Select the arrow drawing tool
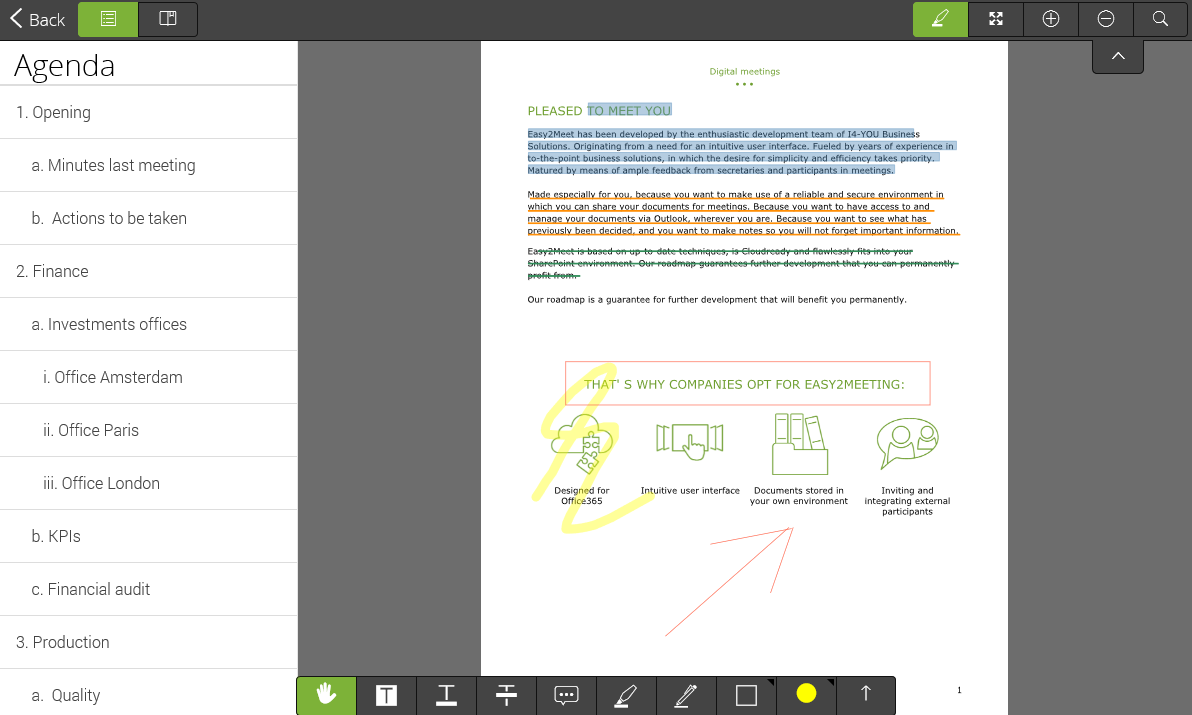This screenshot has width=1192, height=715. point(866,693)
